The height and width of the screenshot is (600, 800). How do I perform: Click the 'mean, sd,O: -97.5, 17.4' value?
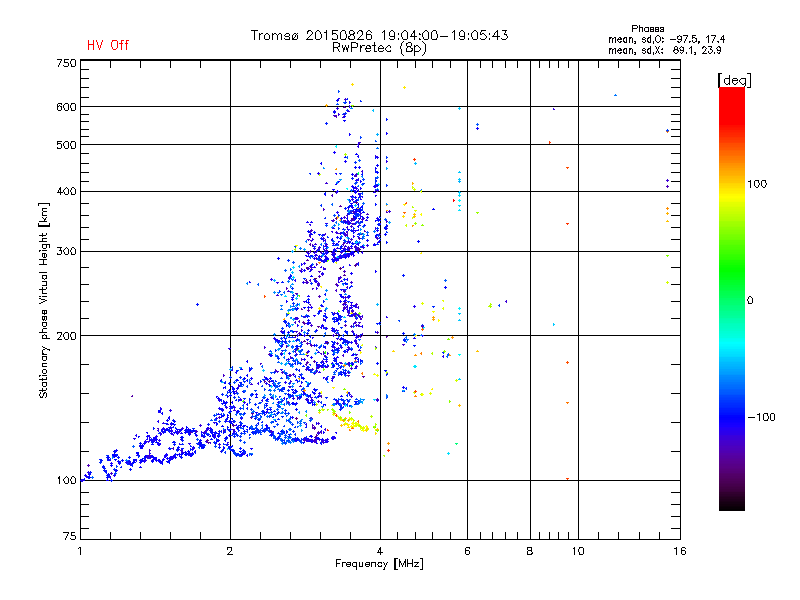[x=666, y=39]
